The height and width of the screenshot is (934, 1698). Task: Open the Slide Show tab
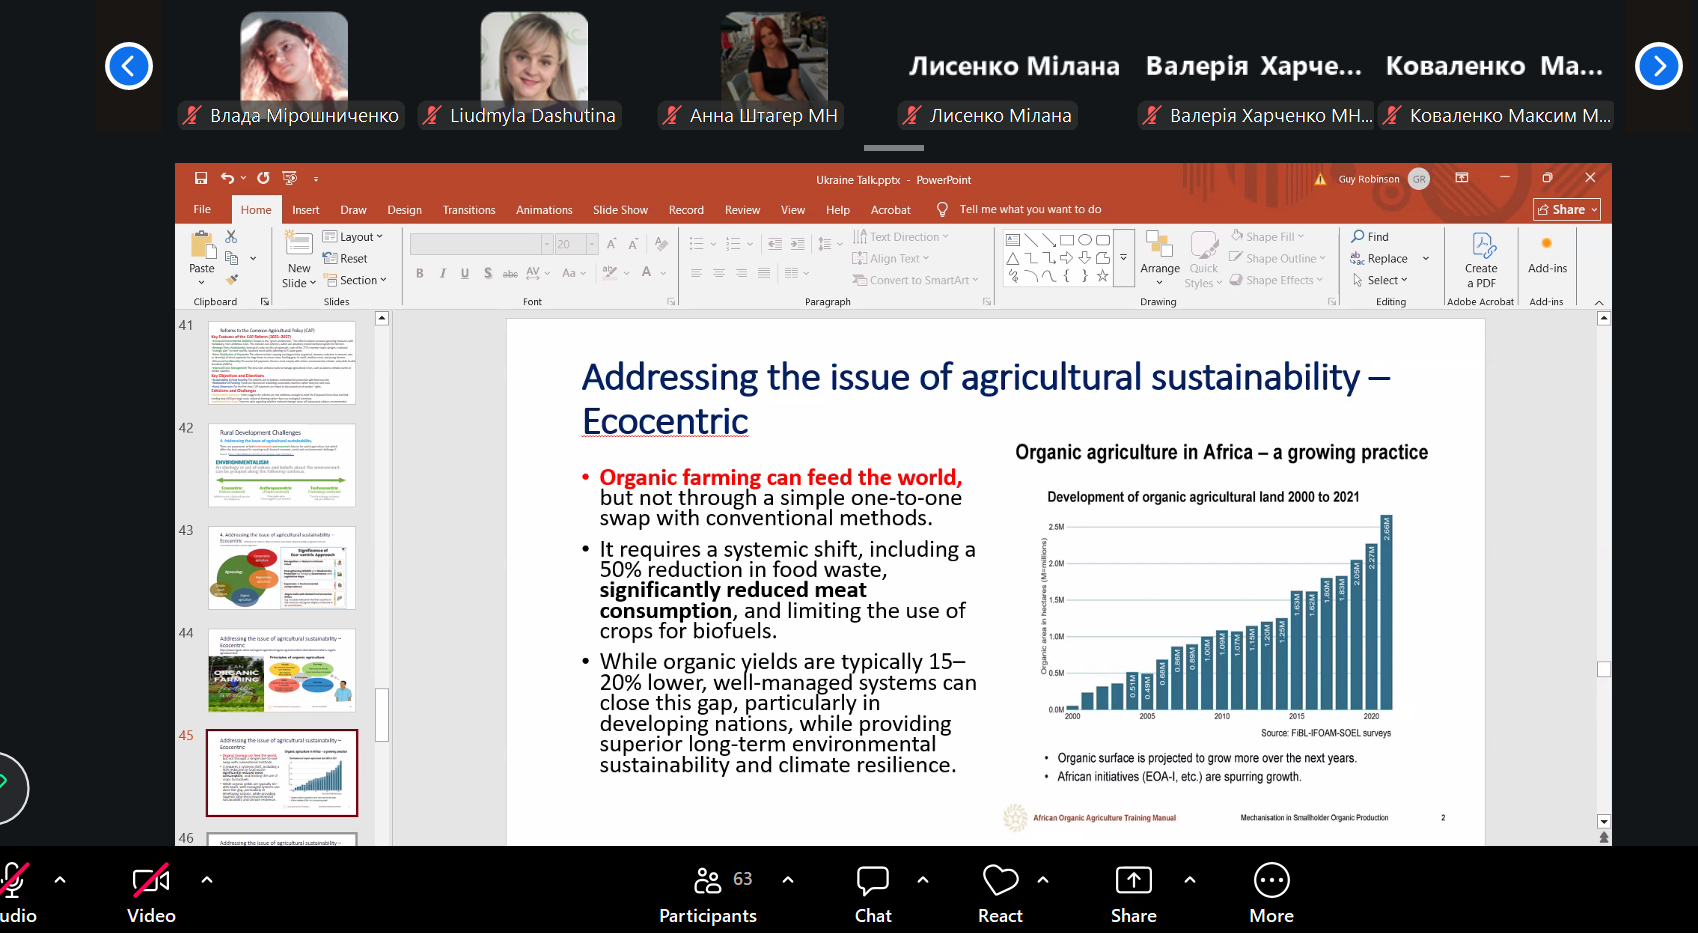coord(620,210)
